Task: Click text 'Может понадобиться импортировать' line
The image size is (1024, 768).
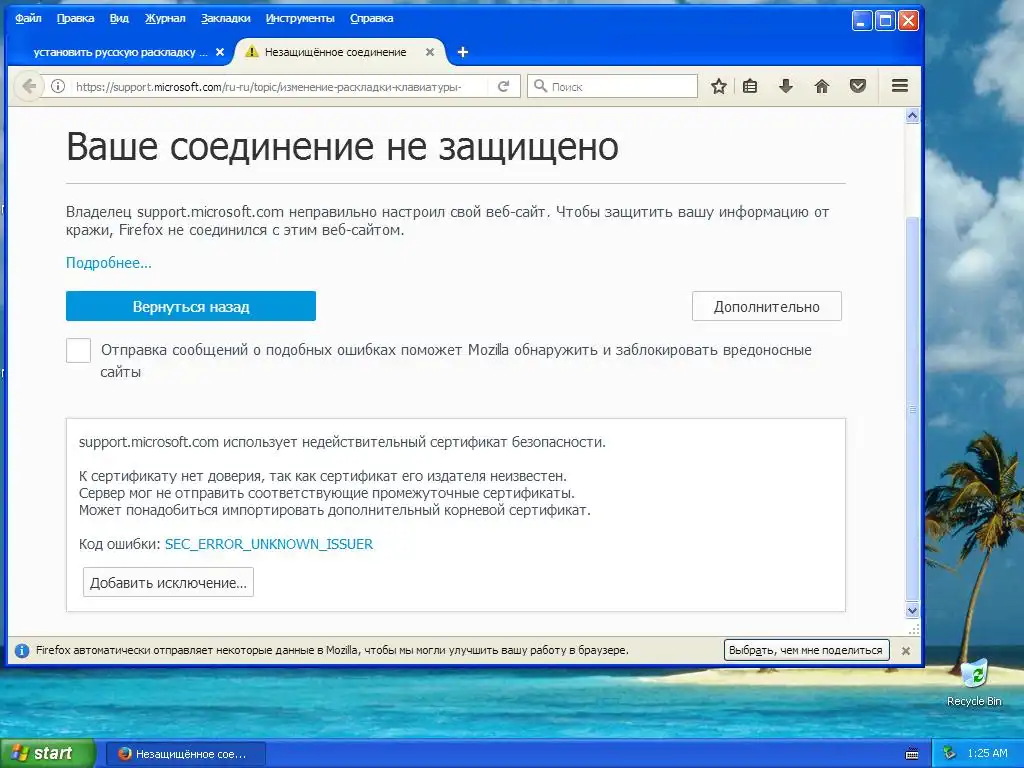Action: [x=334, y=510]
